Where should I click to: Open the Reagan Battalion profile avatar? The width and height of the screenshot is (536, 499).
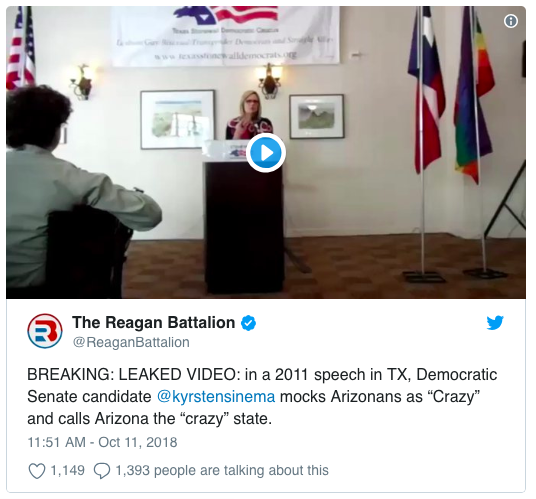tap(45, 331)
